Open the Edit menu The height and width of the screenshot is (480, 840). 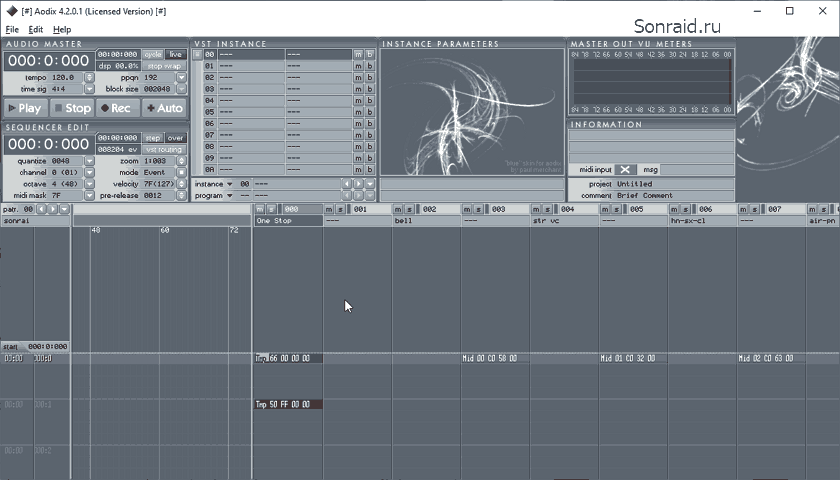(x=36, y=29)
